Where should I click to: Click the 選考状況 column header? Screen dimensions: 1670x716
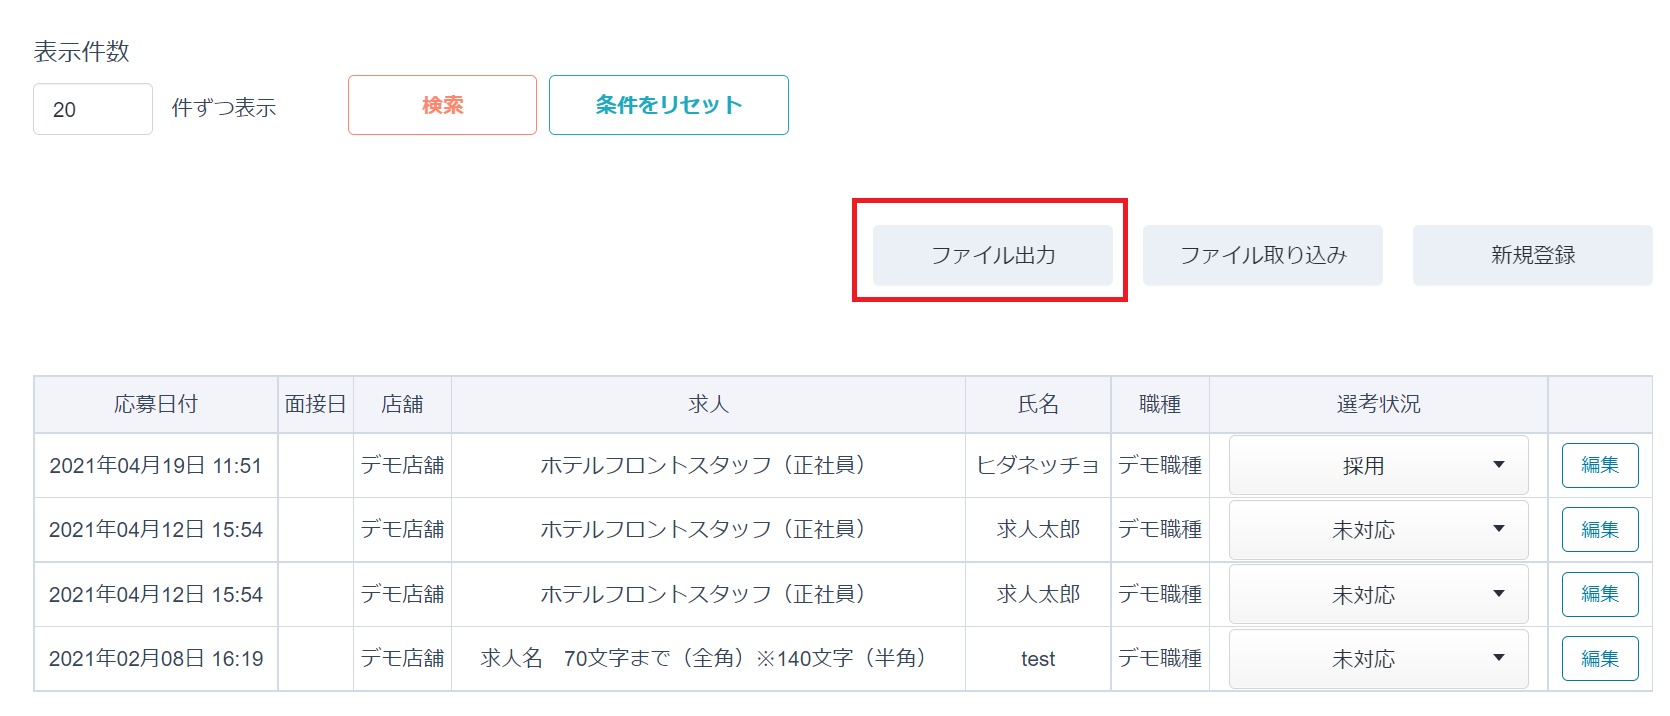[1378, 404]
